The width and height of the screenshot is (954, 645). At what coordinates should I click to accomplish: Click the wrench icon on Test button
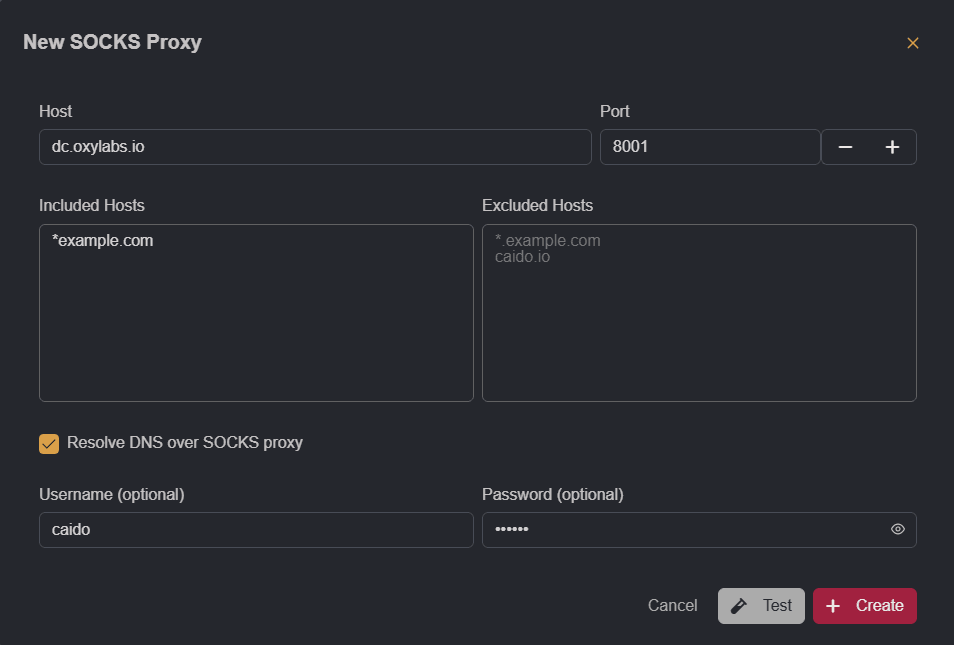[x=740, y=605]
